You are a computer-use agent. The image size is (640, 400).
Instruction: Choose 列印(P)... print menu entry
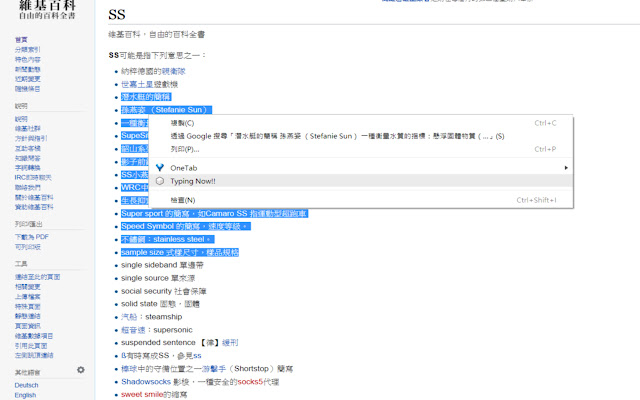361,149
